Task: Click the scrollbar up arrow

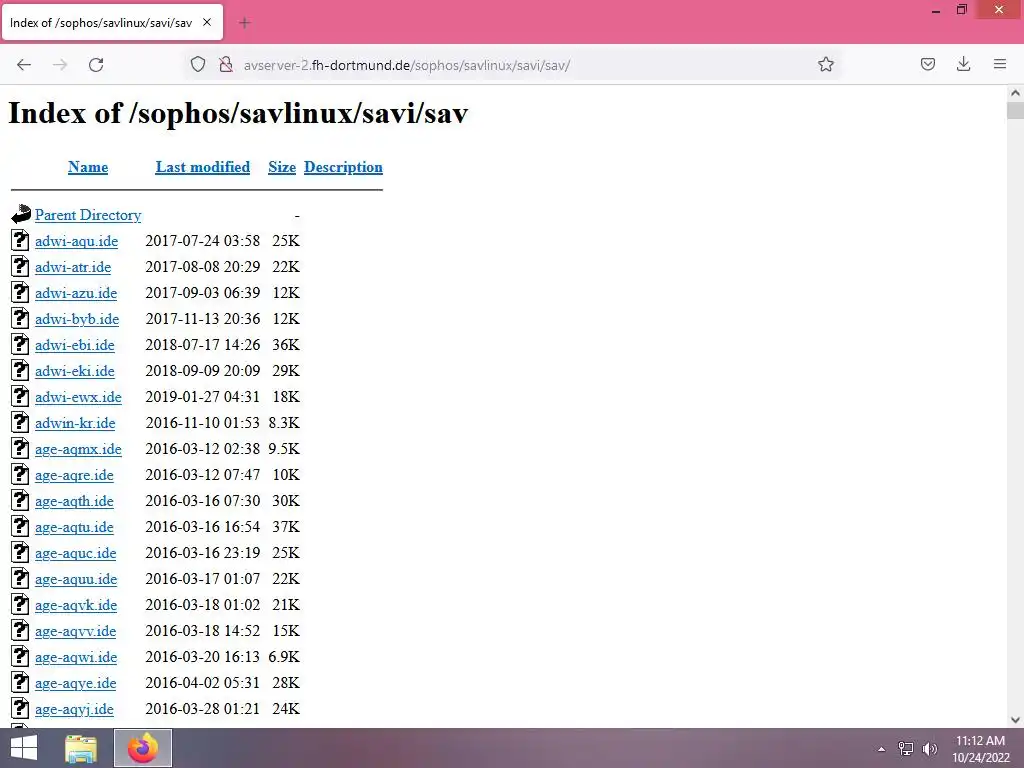Action: click(x=1015, y=93)
